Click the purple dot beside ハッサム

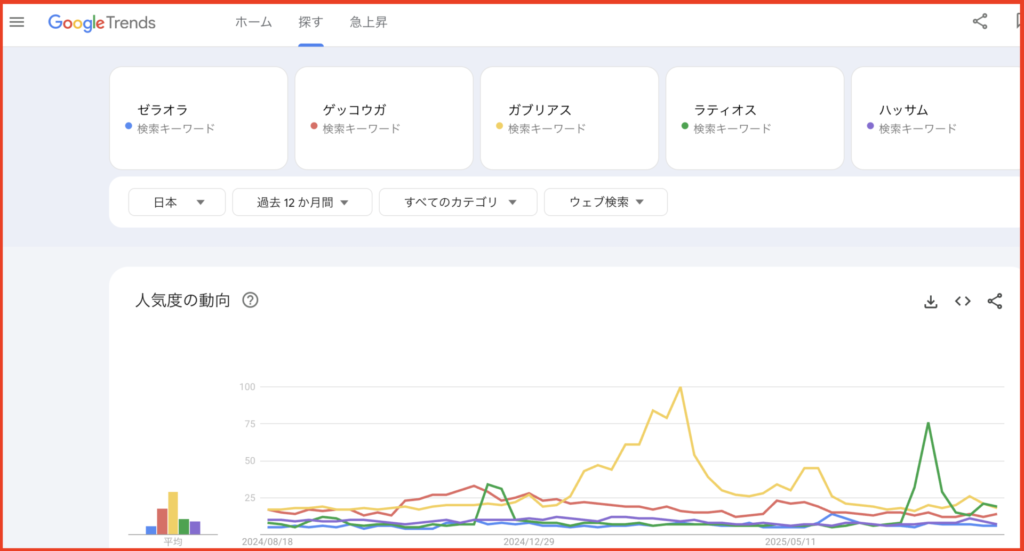[x=871, y=126]
